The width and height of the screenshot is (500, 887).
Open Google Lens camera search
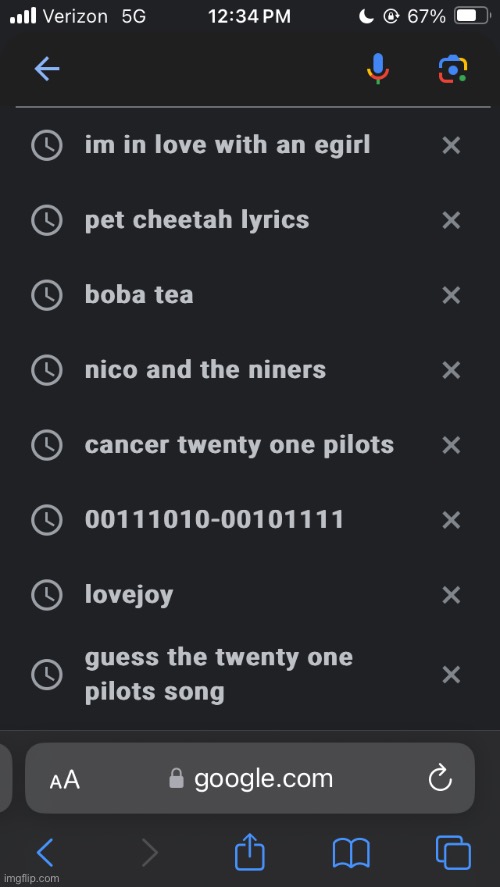[x=452, y=69]
